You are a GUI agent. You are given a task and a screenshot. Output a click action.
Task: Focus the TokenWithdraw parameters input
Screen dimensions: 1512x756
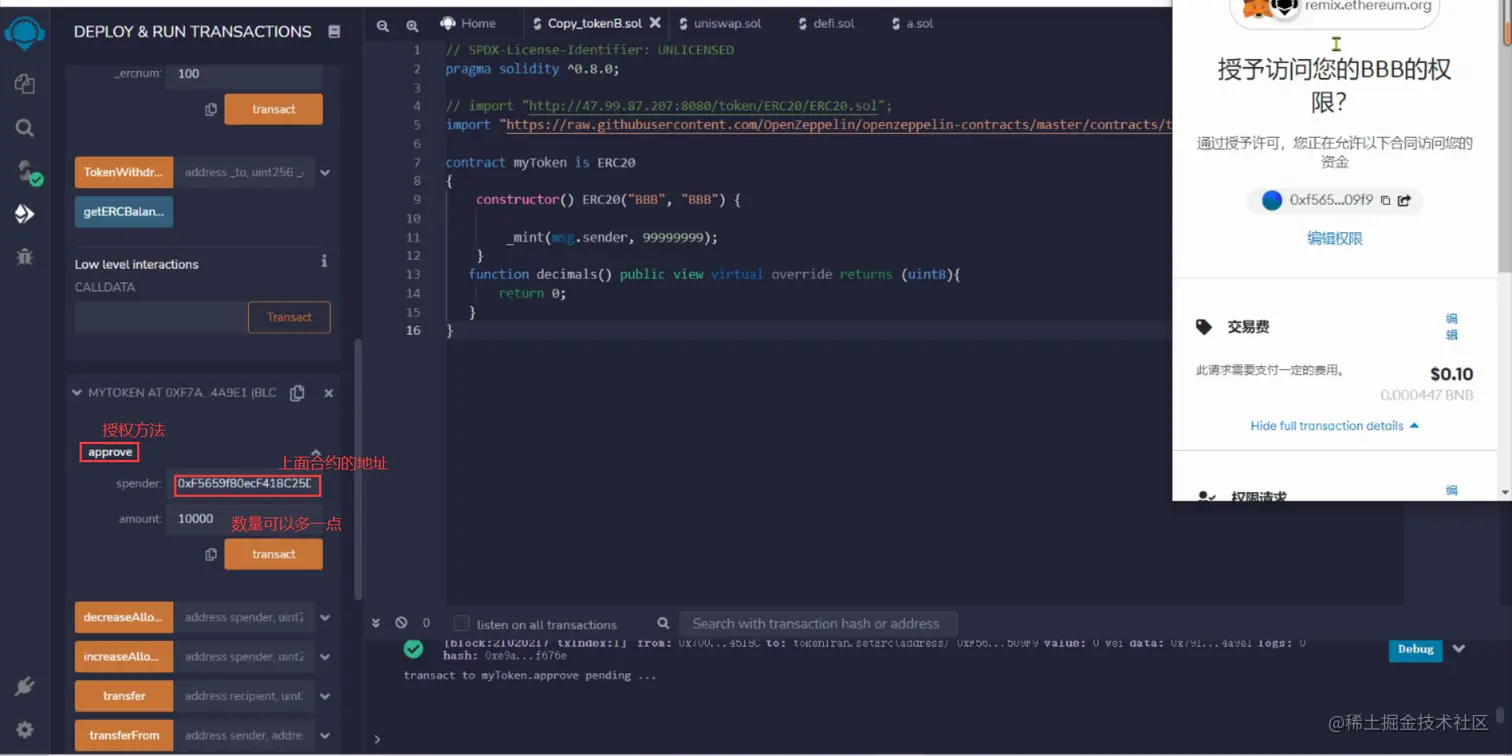(x=244, y=172)
